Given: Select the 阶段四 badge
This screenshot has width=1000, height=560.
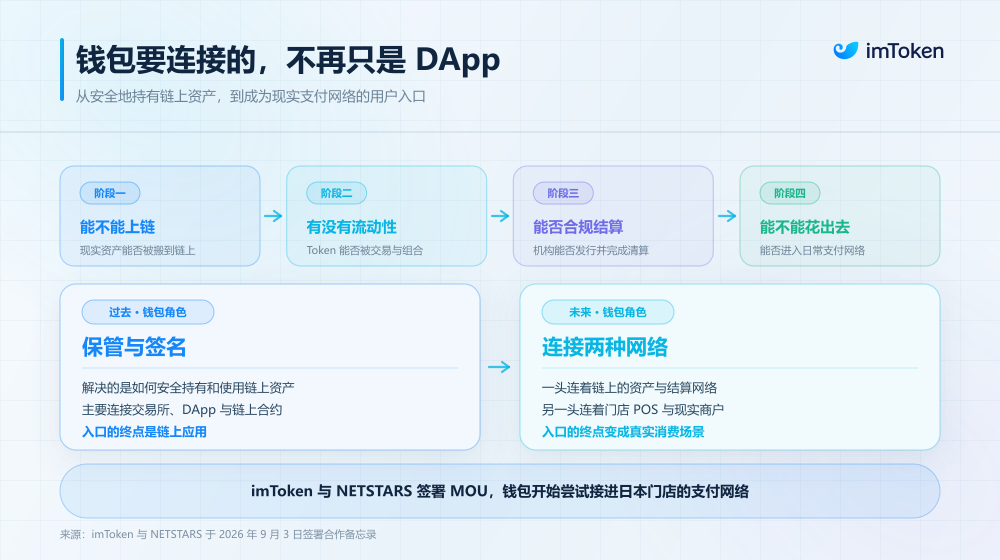Looking at the screenshot, I should pos(790,193).
